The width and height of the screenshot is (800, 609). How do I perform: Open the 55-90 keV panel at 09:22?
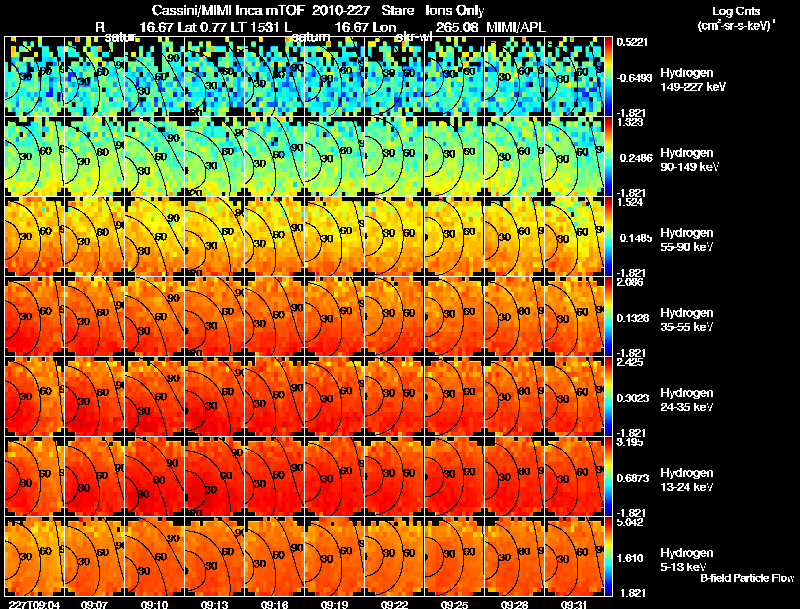tap(395, 237)
